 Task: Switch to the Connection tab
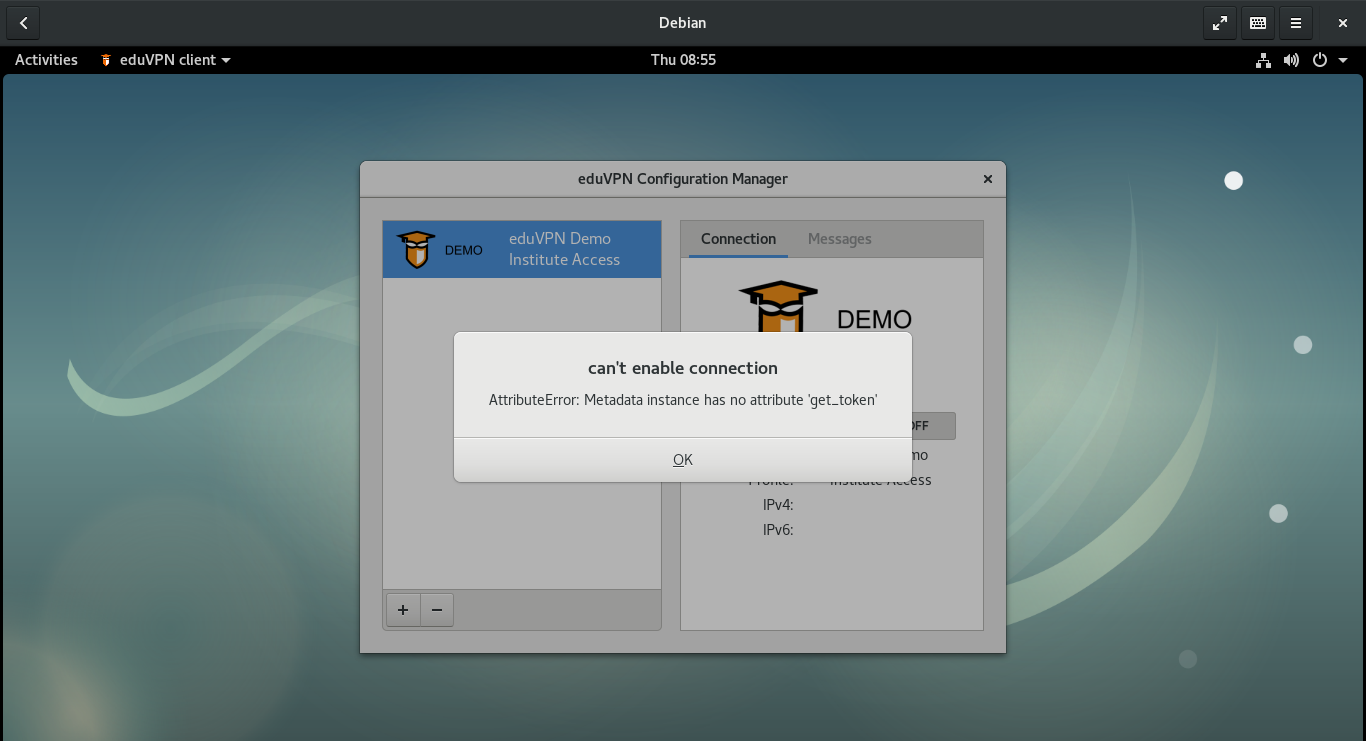click(x=738, y=239)
